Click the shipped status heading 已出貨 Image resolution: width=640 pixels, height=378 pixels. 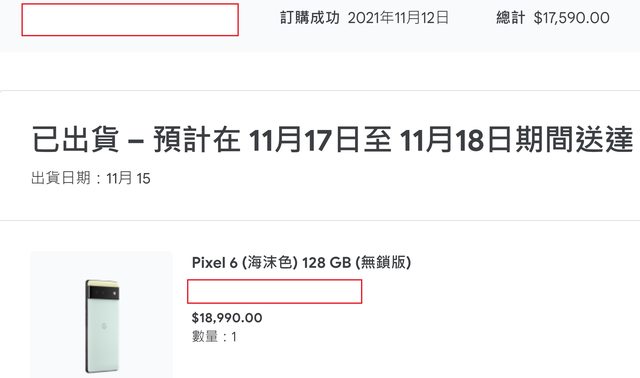75,139
